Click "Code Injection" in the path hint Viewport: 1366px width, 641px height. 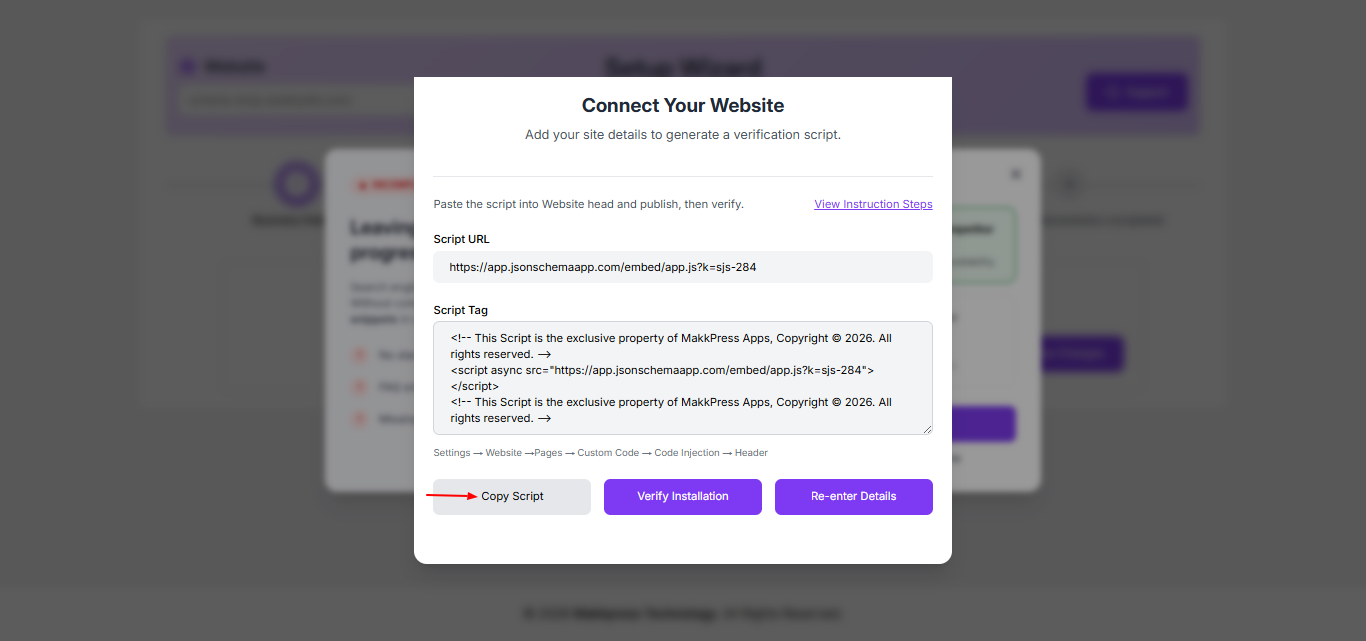(x=687, y=453)
